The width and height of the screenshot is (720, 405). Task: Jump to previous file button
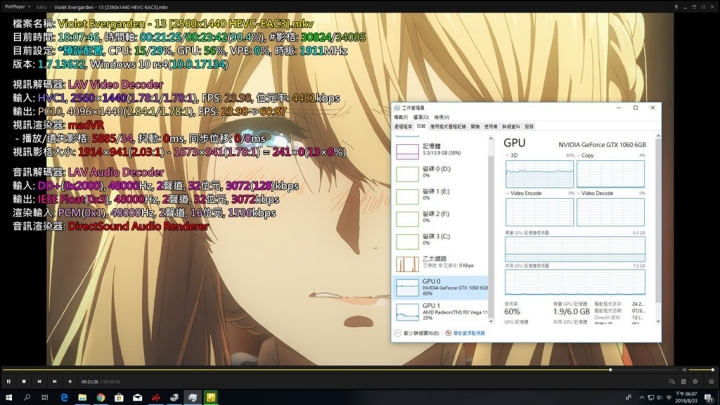(39, 381)
